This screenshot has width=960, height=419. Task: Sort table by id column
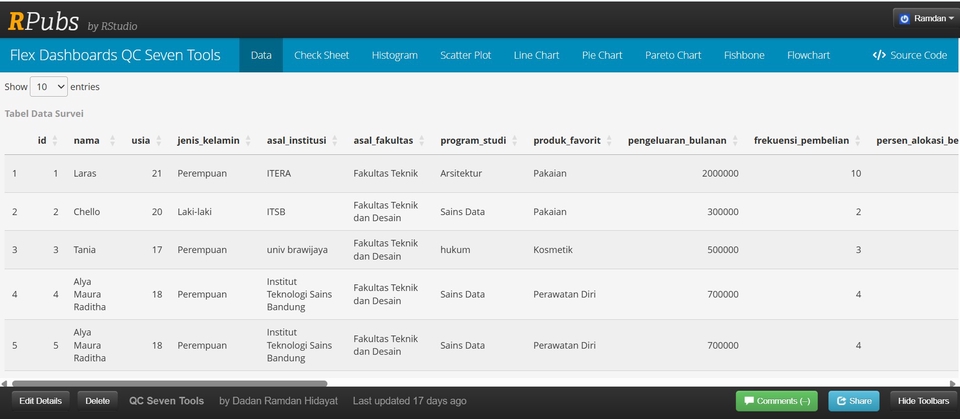48,140
